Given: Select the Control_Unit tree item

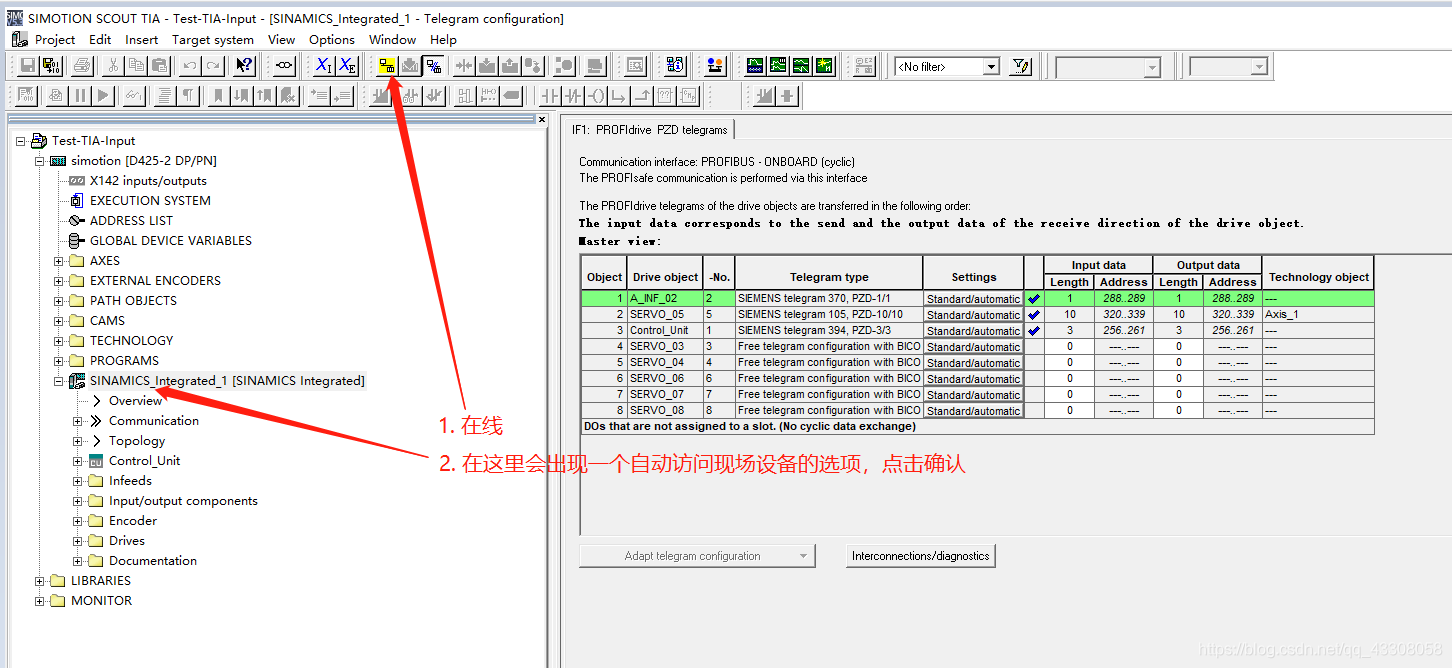Looking at the screenshot, I should (x=144, y=461).
